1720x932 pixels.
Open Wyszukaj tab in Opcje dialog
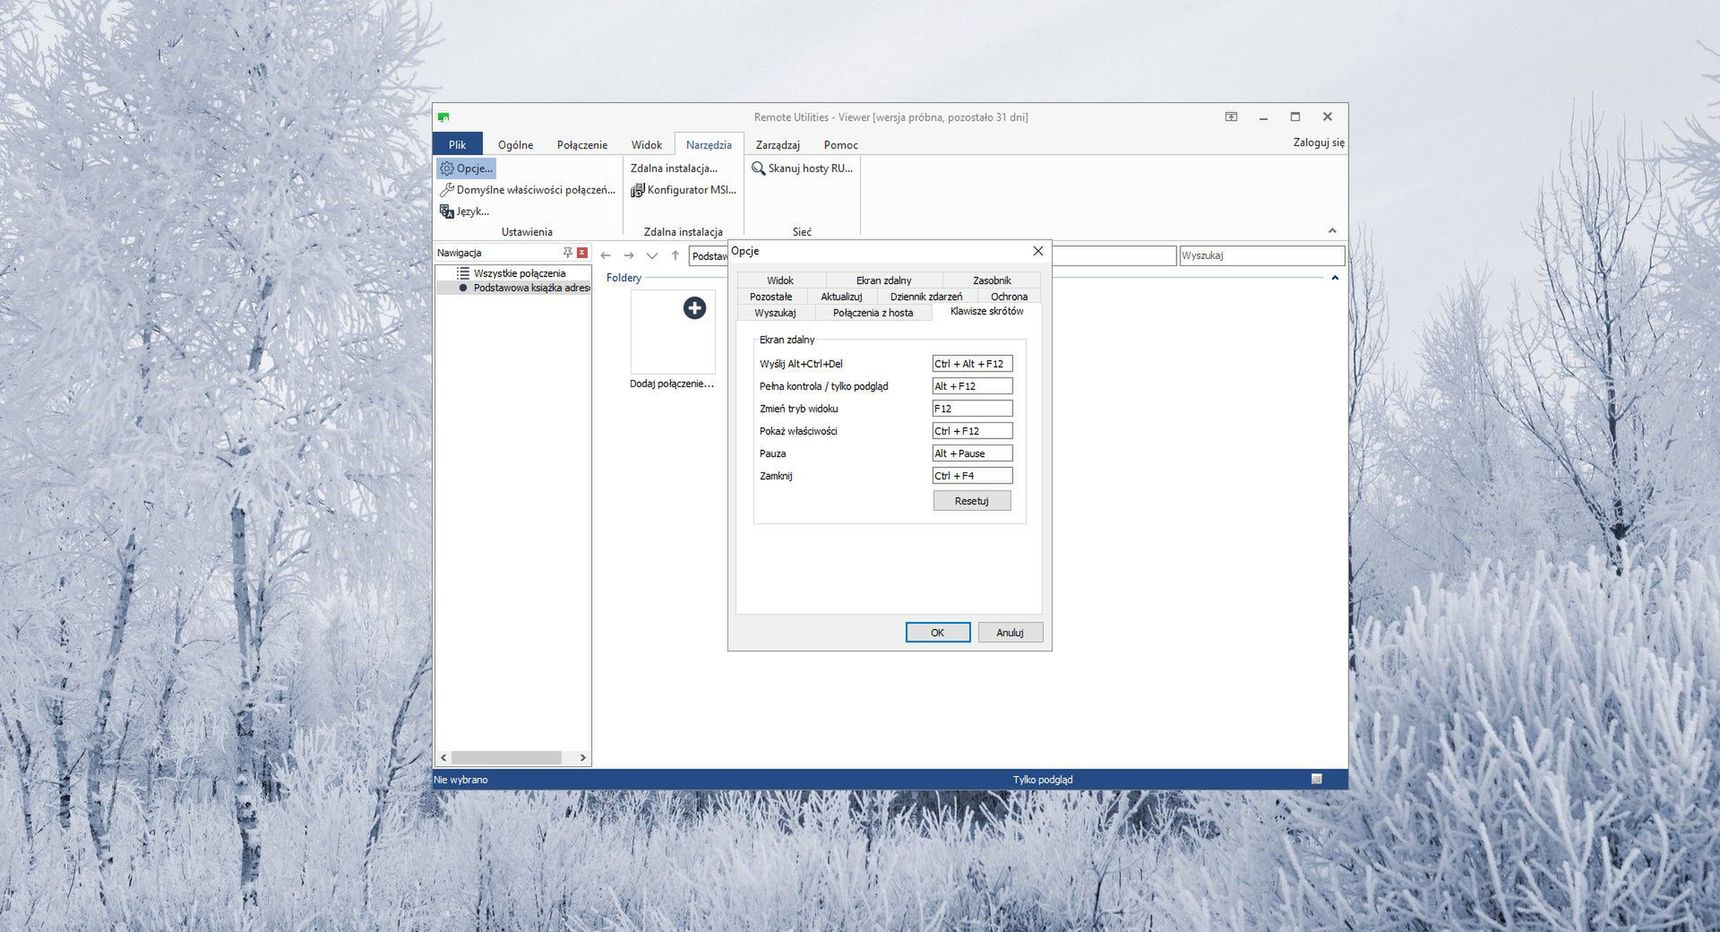775,312
